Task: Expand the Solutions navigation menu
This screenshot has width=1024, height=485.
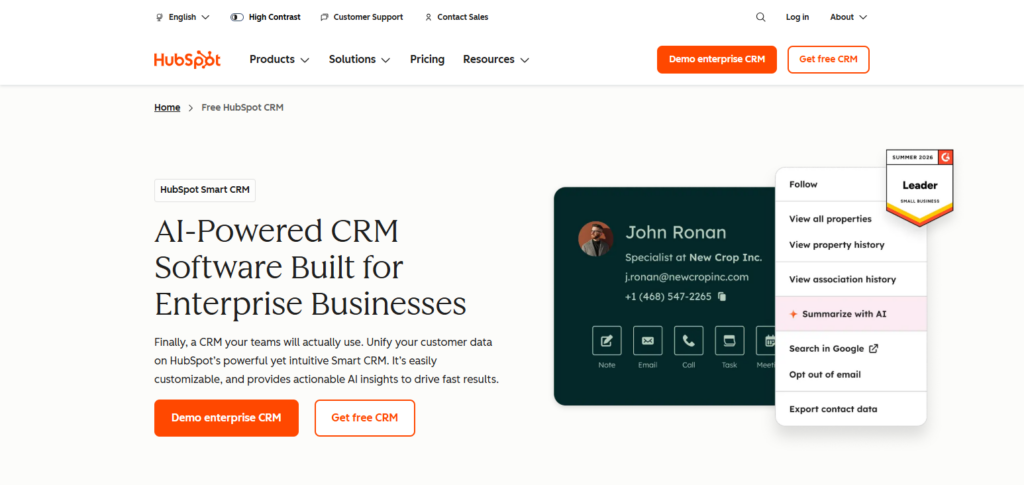Action: point(360,59)
